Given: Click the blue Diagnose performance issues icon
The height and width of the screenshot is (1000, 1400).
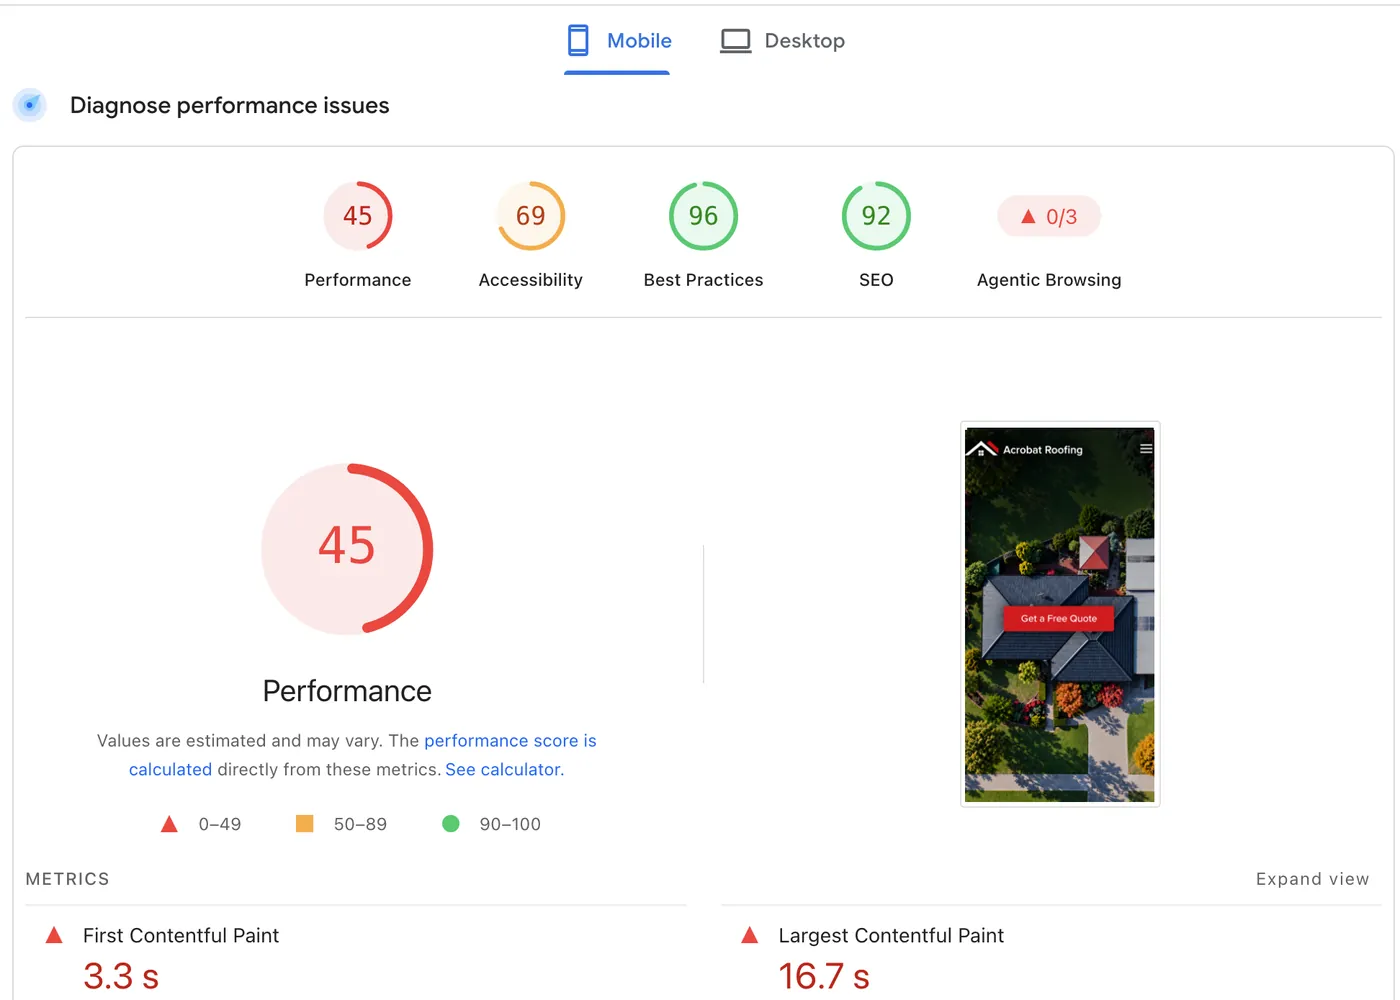Looking at the screenshot, I should tap(30, 105).
